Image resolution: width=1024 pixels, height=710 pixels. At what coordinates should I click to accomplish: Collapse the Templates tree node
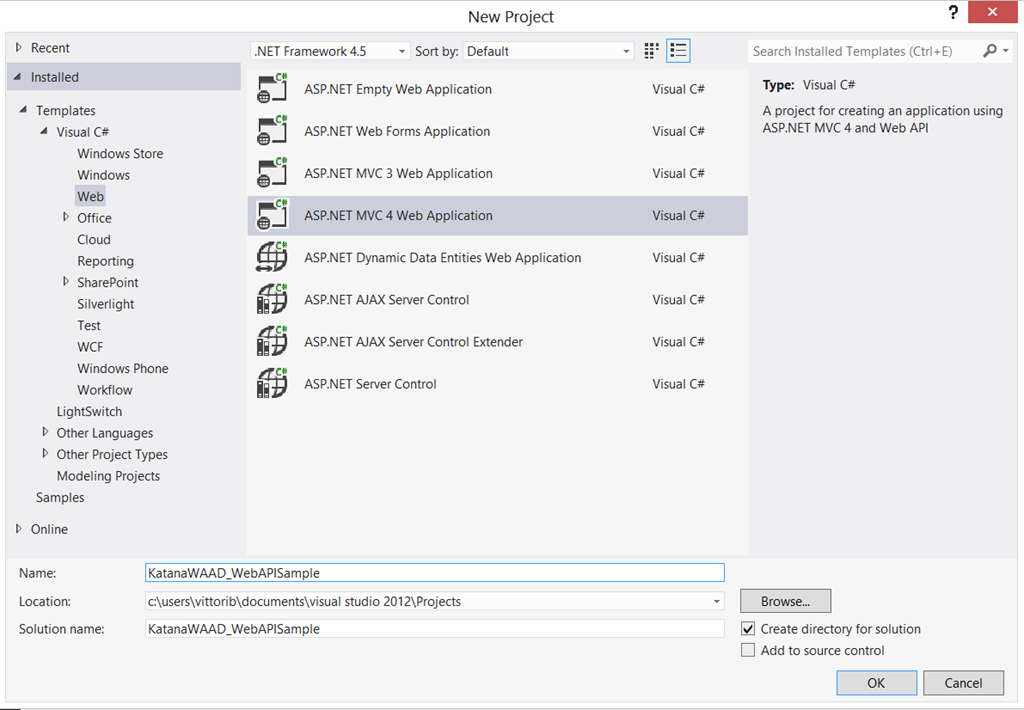tap(24, 110)
